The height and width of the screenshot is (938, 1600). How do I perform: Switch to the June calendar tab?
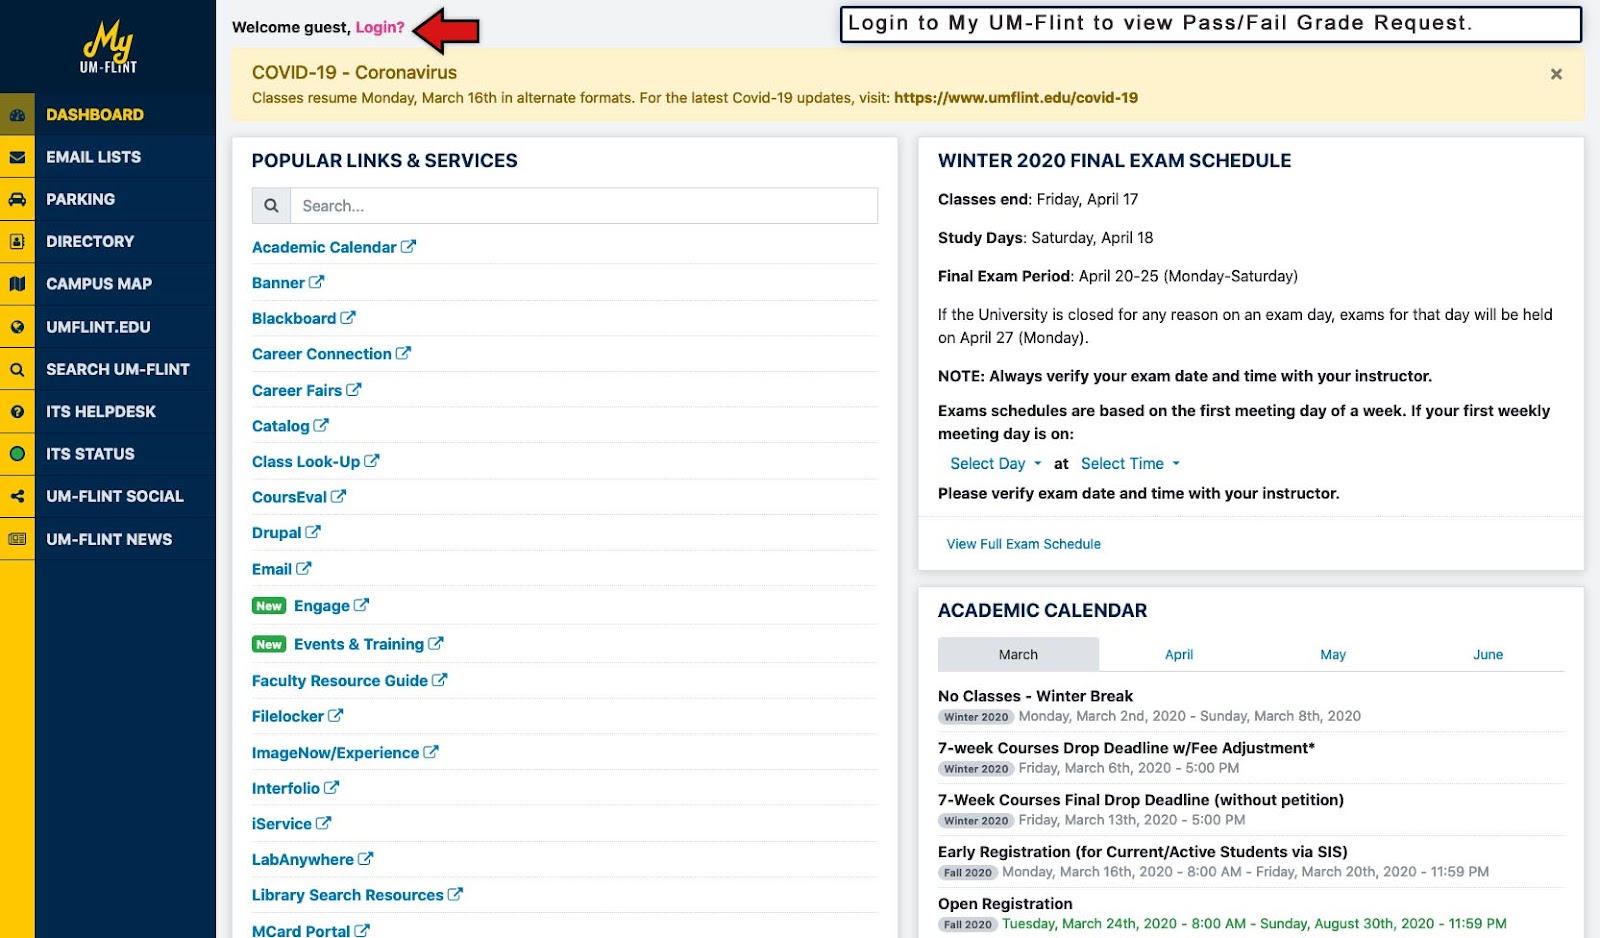point(1488,654)
